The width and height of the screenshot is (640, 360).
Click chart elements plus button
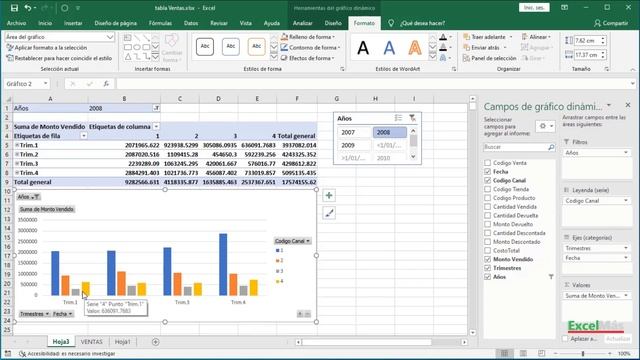coord(329,196)
